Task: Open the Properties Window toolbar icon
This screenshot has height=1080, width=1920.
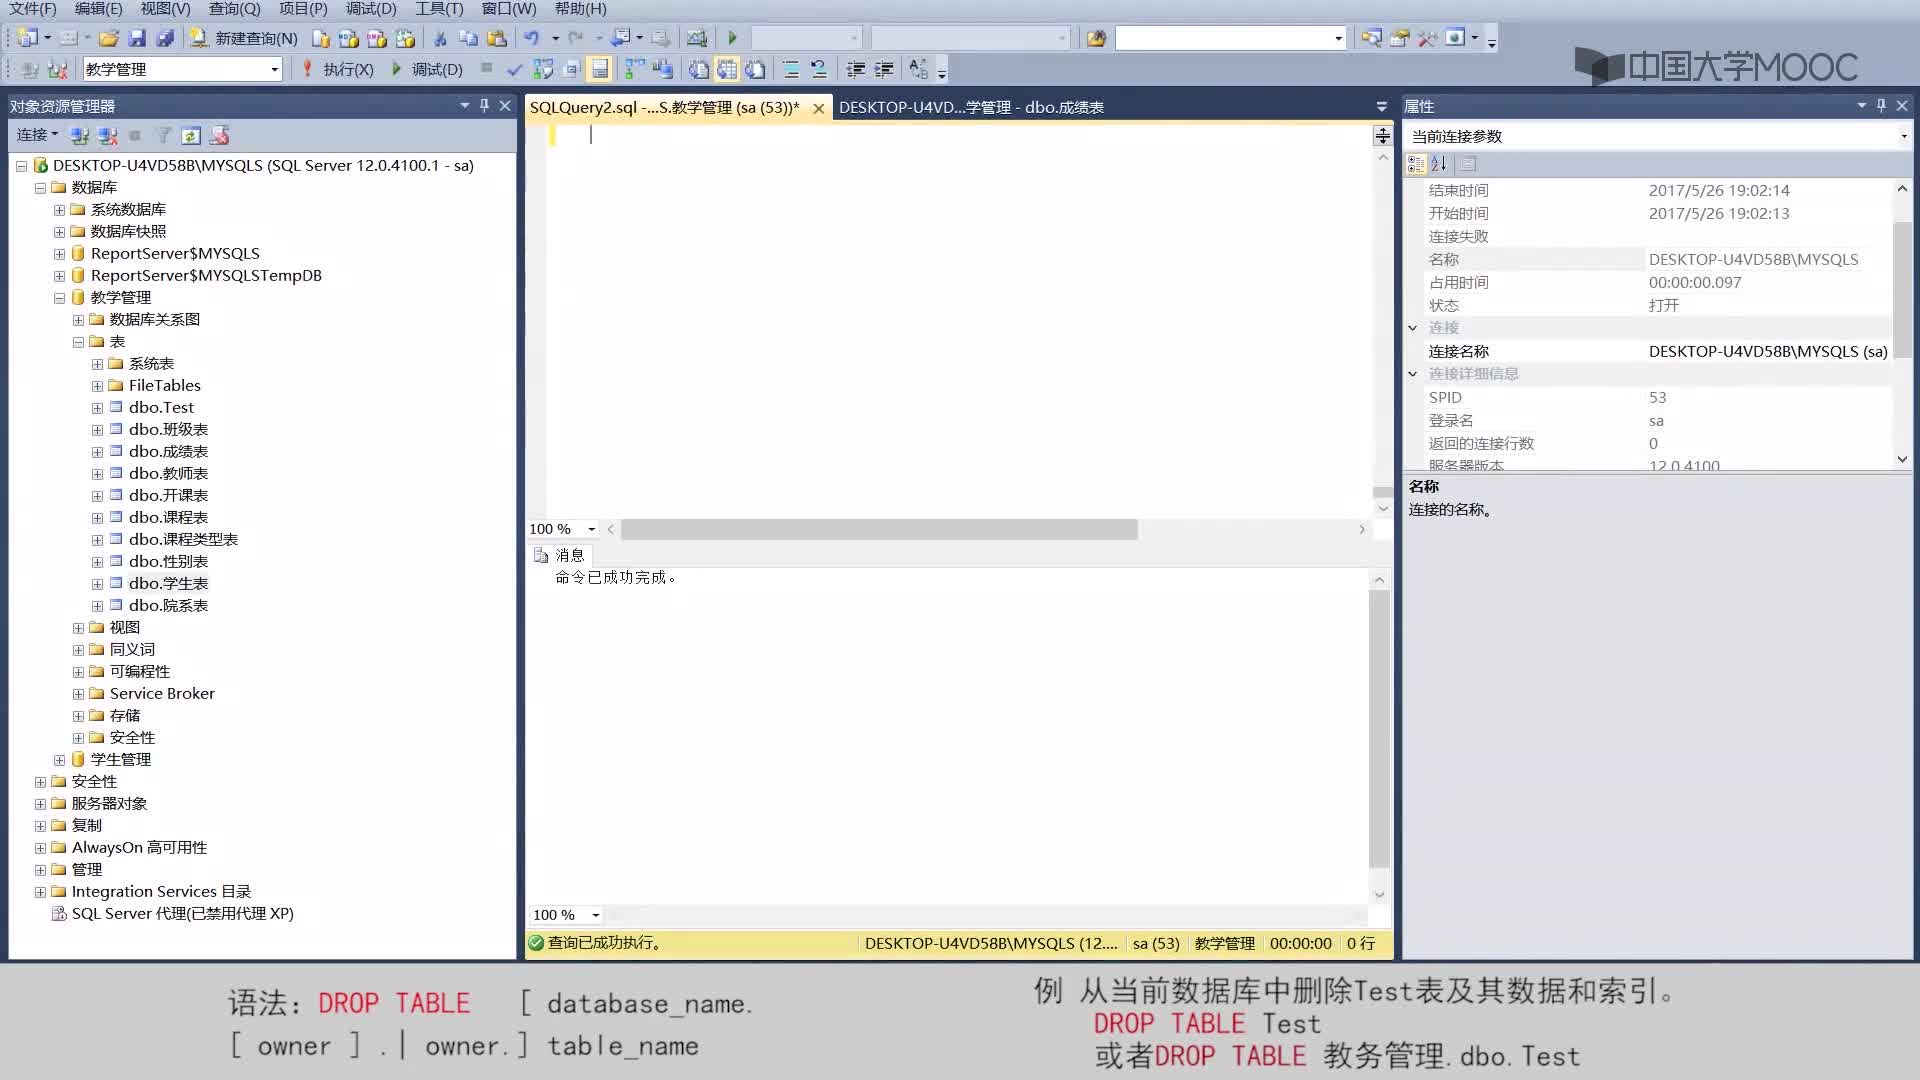Action: click(1399, 38)
